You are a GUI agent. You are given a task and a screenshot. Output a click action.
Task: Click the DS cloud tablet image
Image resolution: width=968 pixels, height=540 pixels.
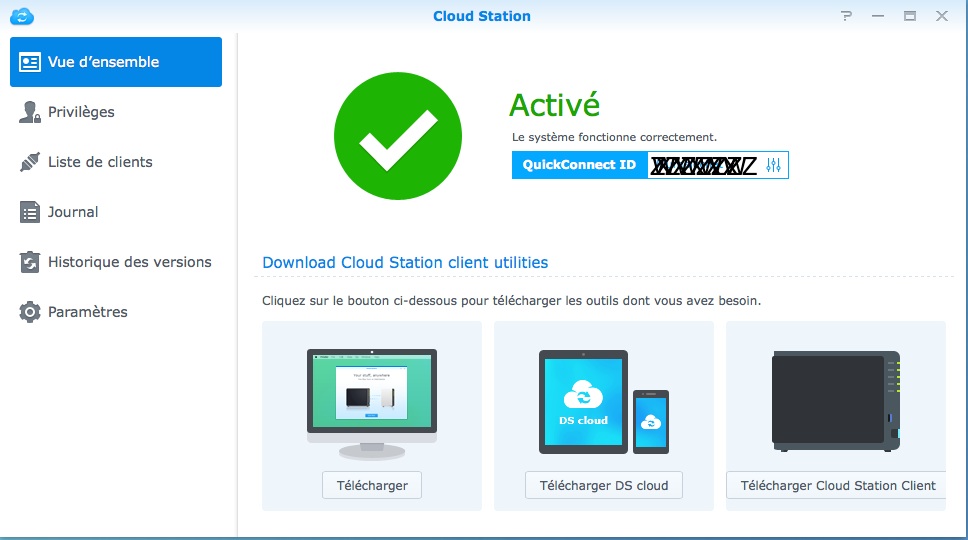pyautogui.click(x=583, y=402)
